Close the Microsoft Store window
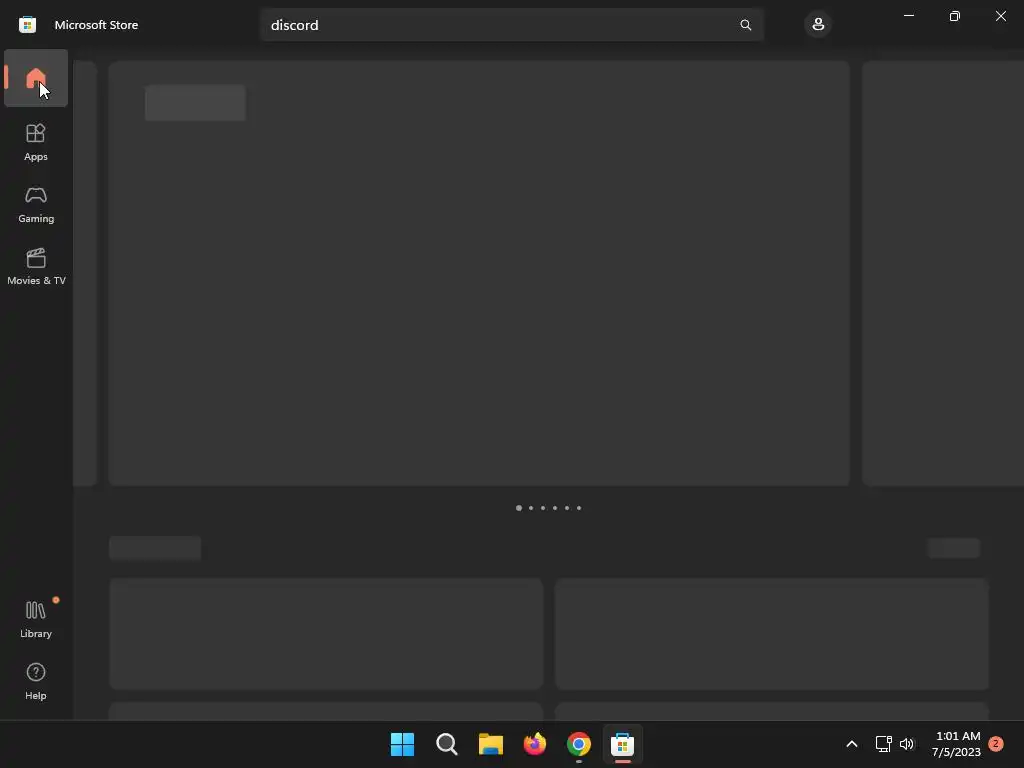 [x=1000, y=16]
